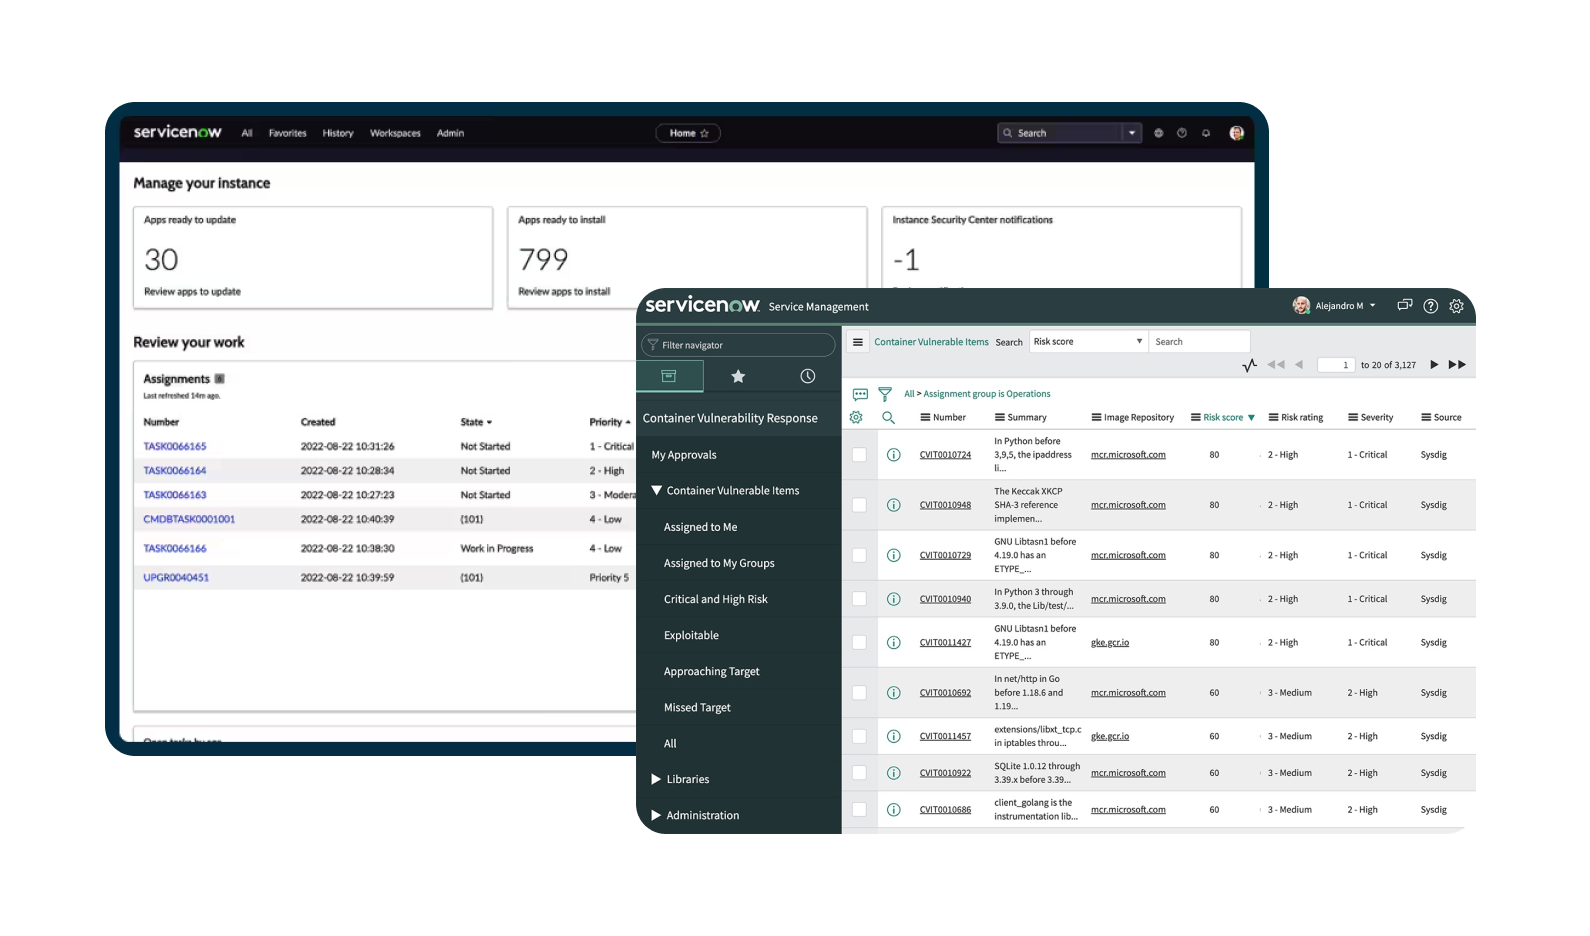Go to the next page arrow

tap(1434, 365)
